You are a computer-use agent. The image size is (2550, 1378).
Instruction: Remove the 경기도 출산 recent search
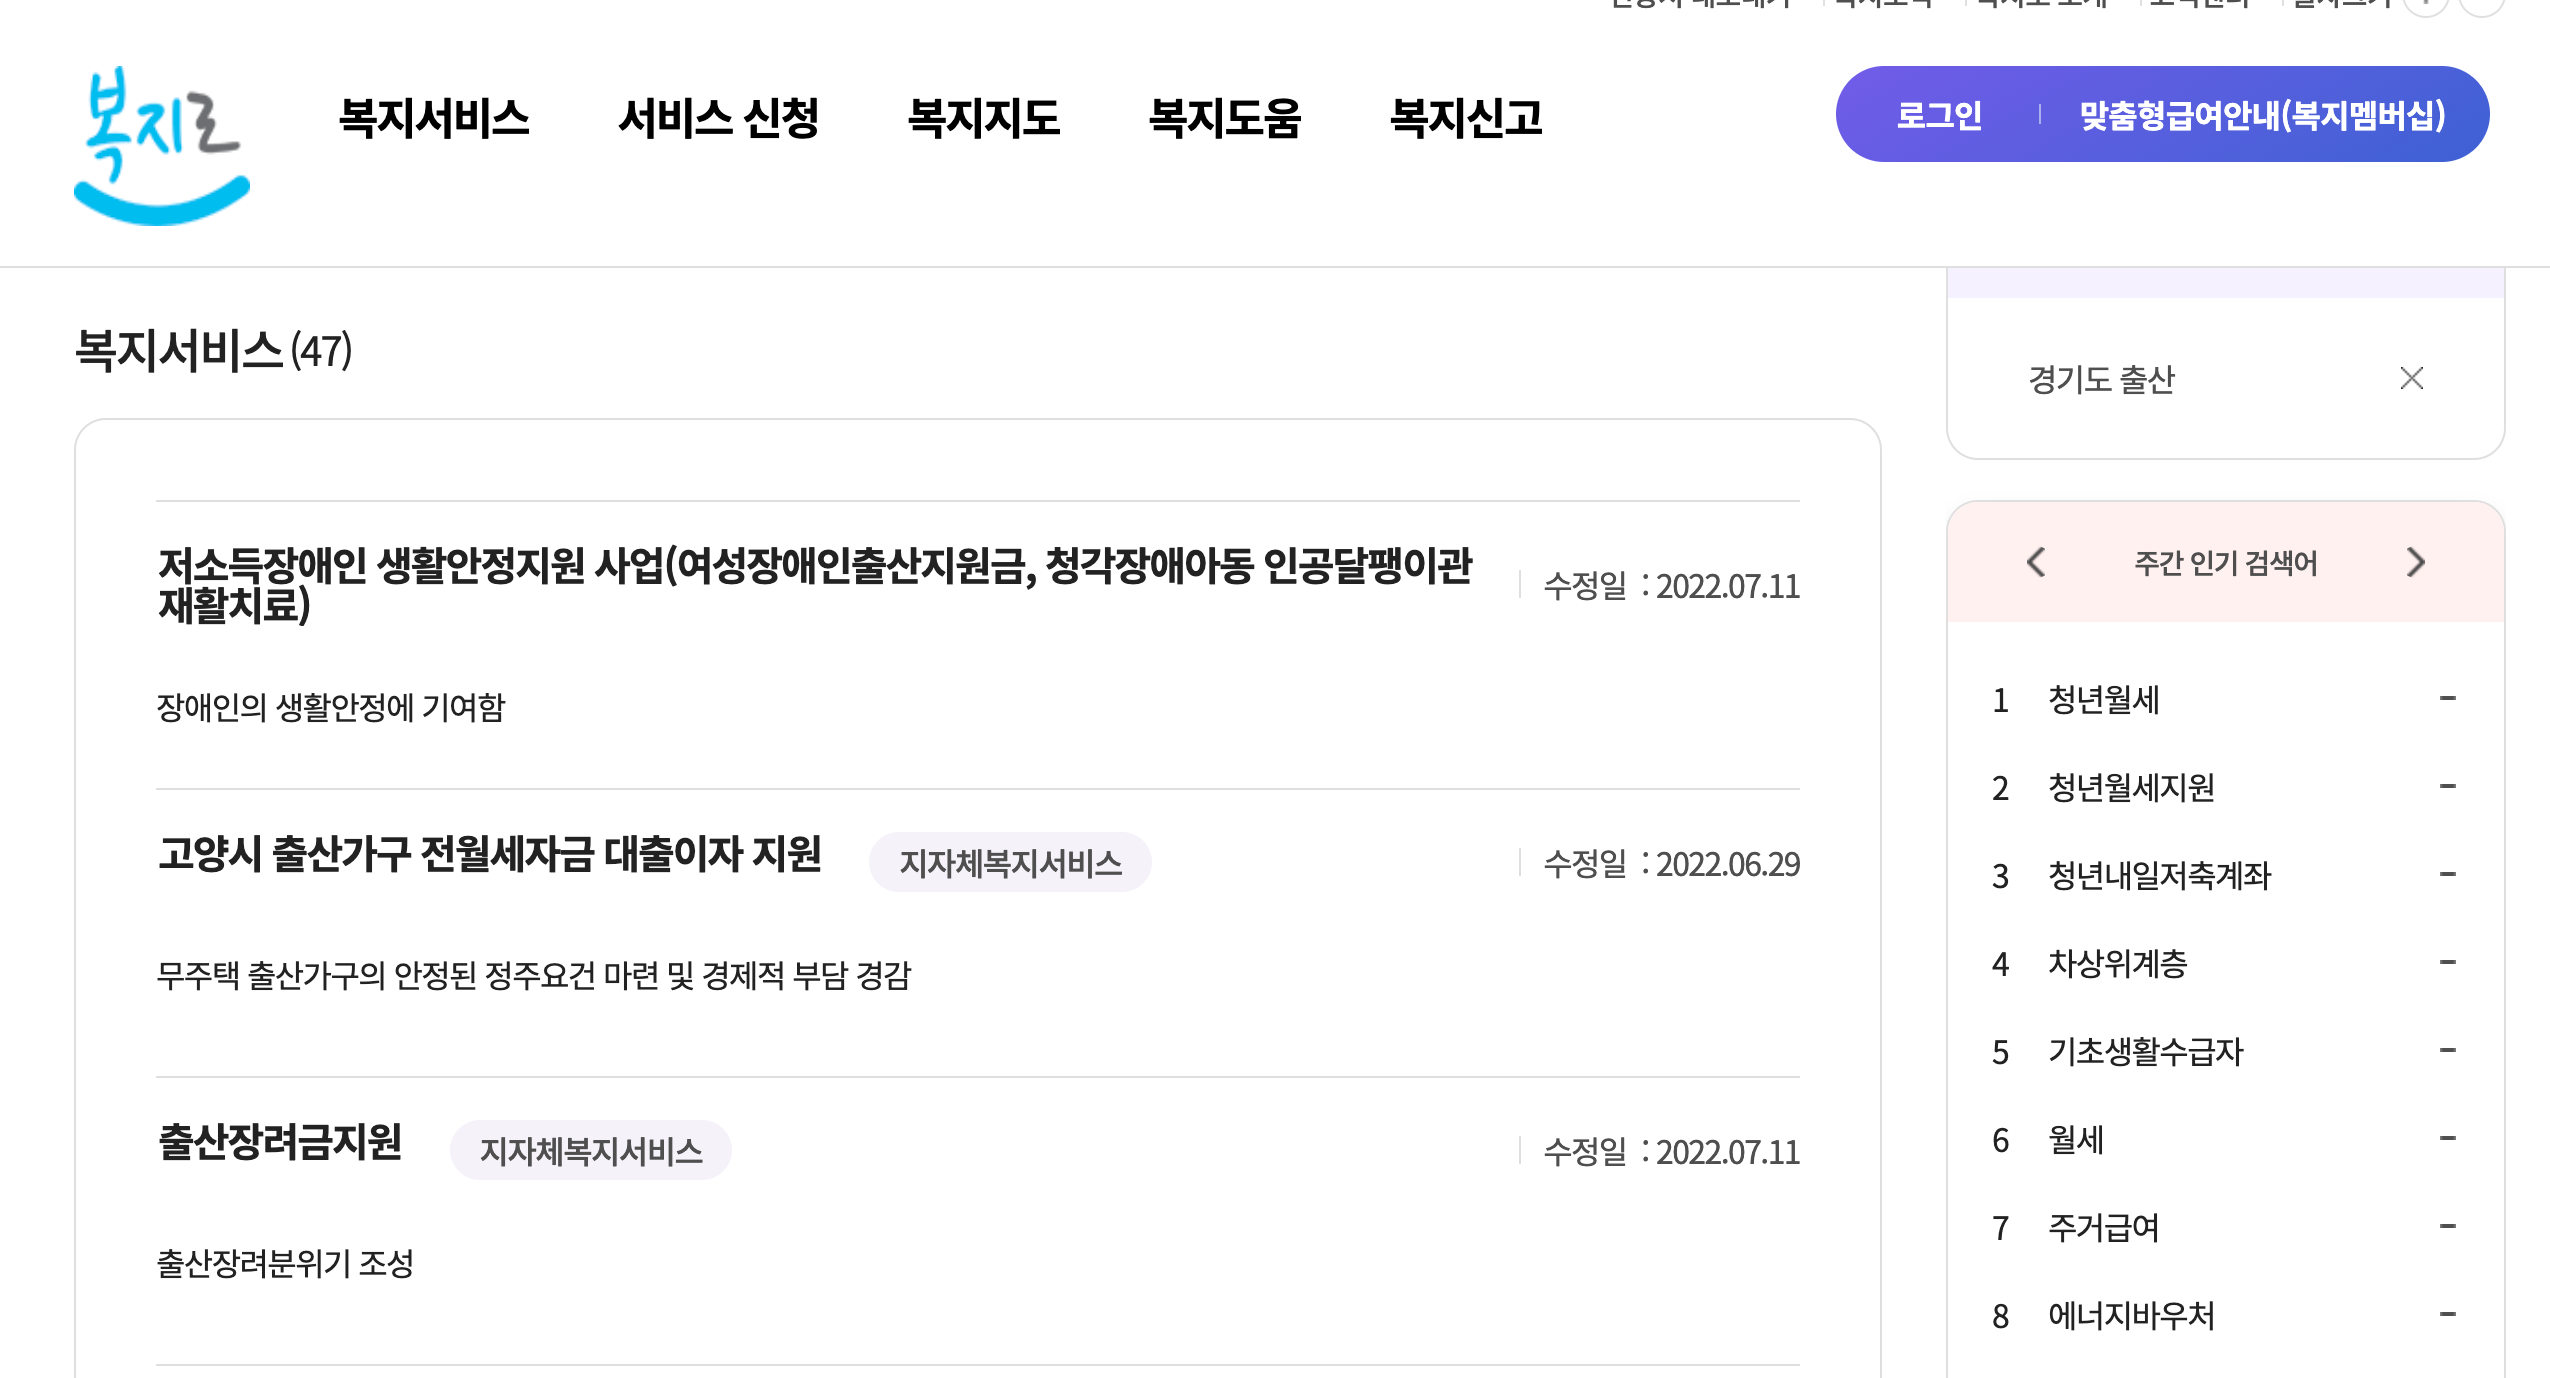click(2411, 378)
